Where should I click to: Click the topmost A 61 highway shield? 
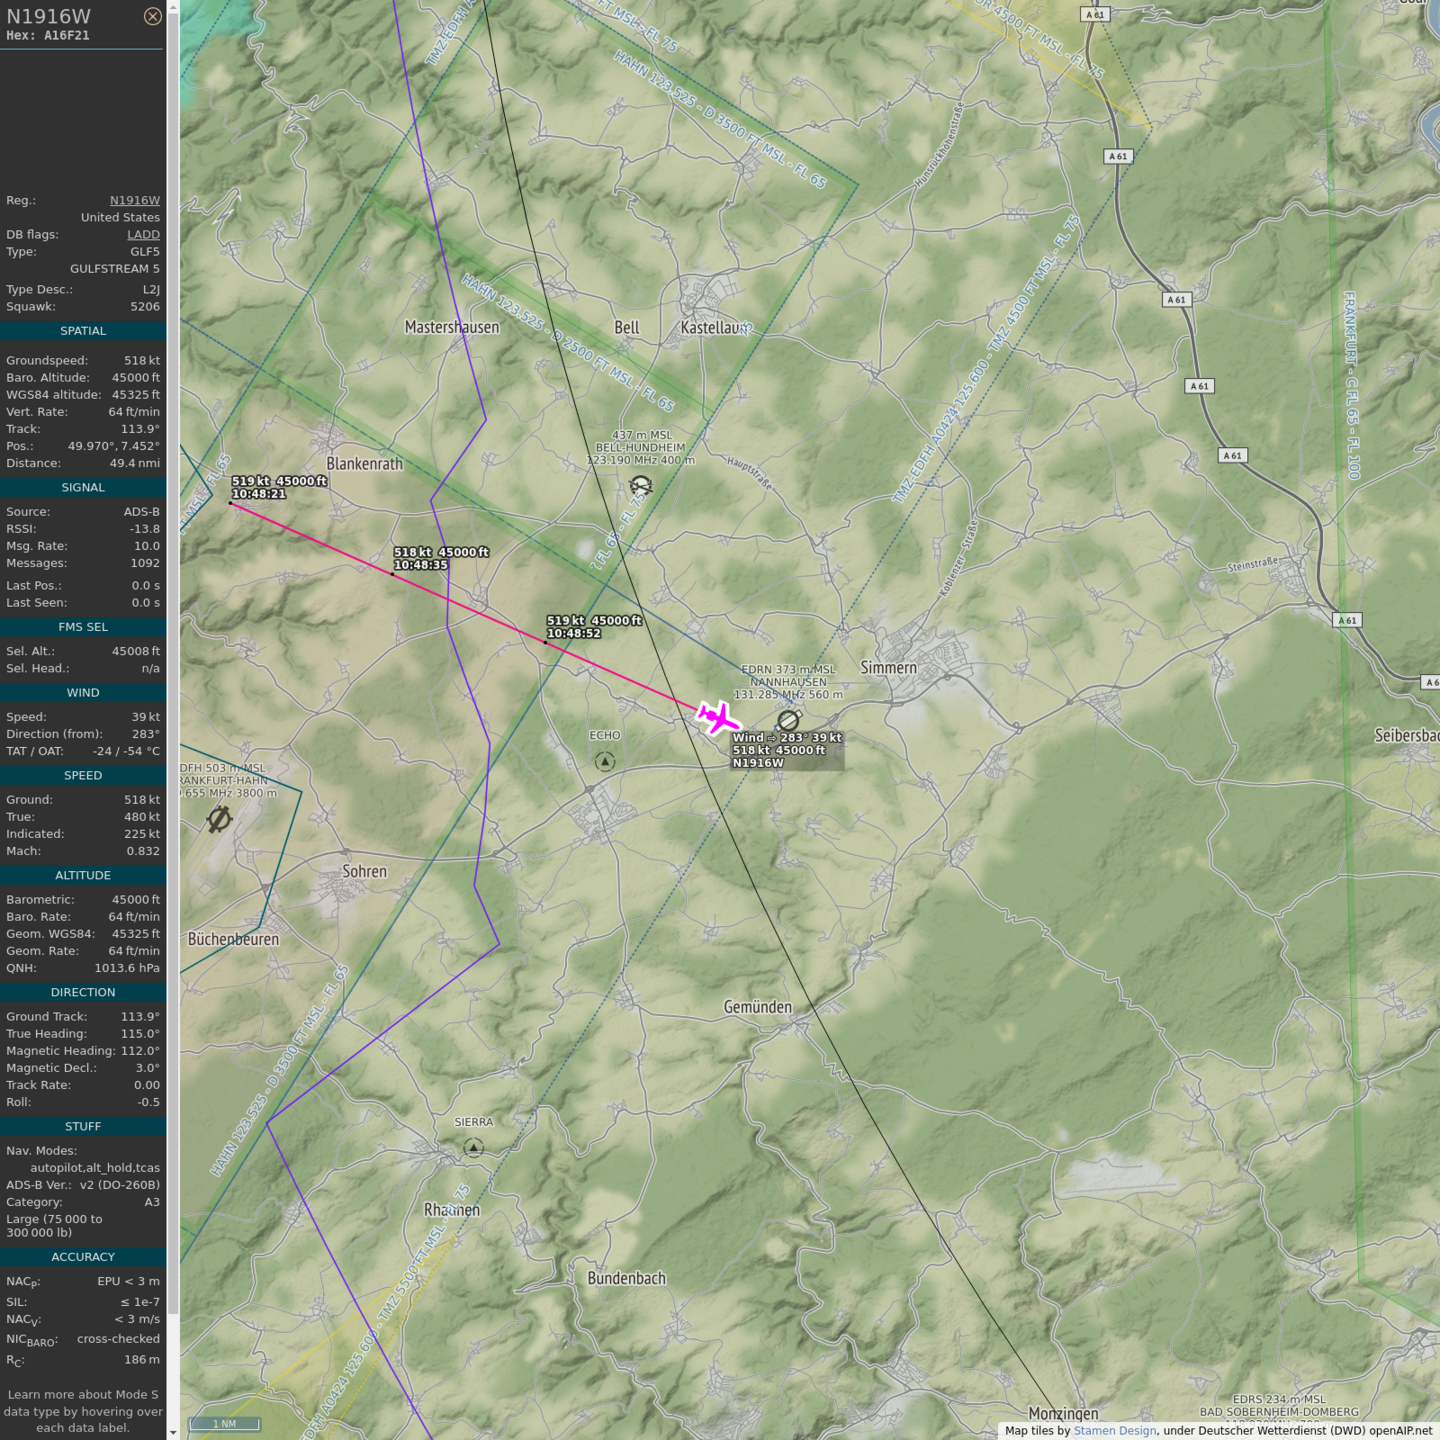coord(1095,15)
